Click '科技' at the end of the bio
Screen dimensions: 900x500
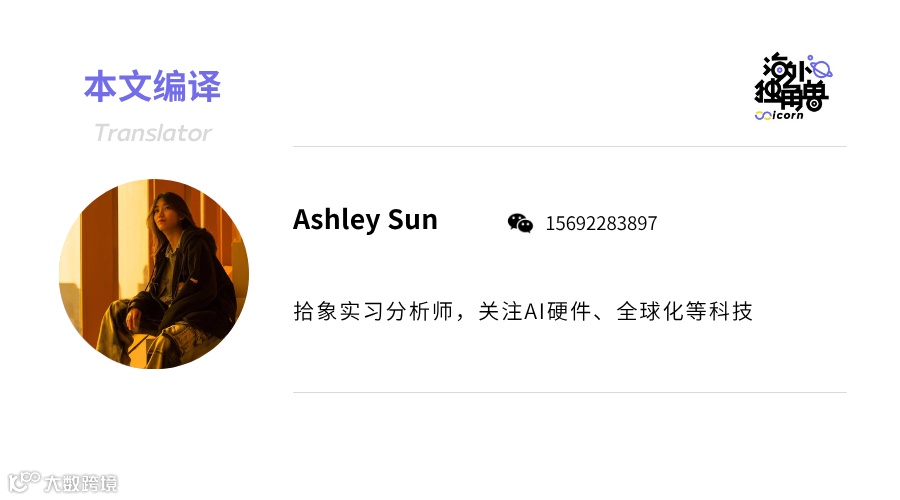[731, 311]
